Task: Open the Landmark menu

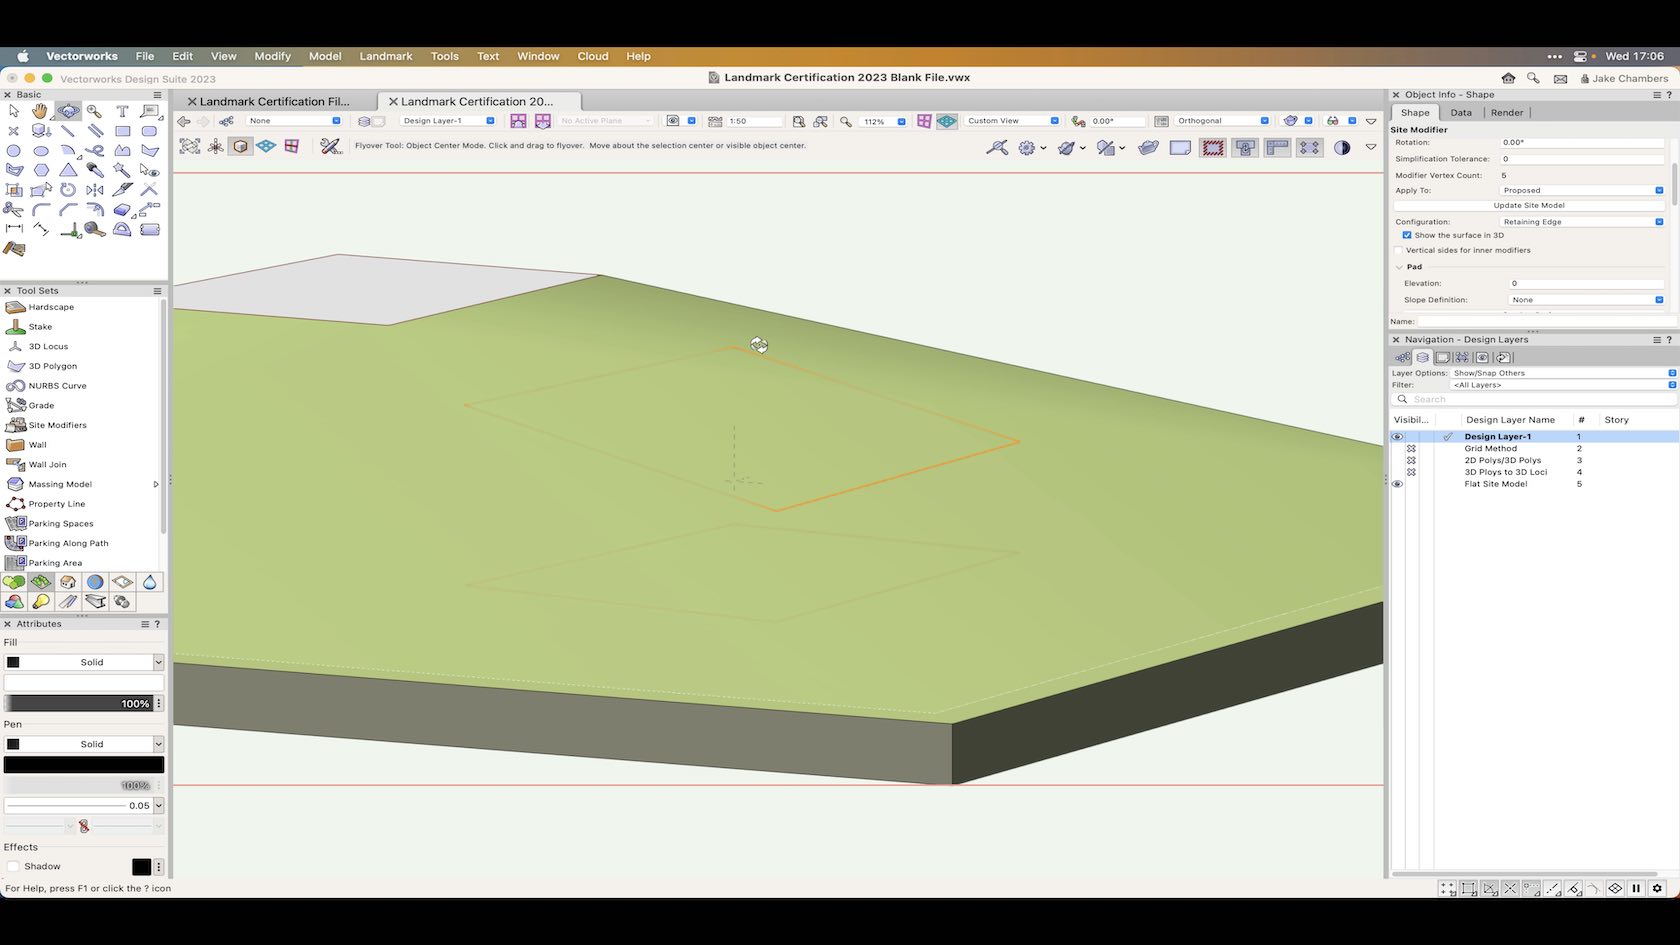Action: [x=385, y=56]
